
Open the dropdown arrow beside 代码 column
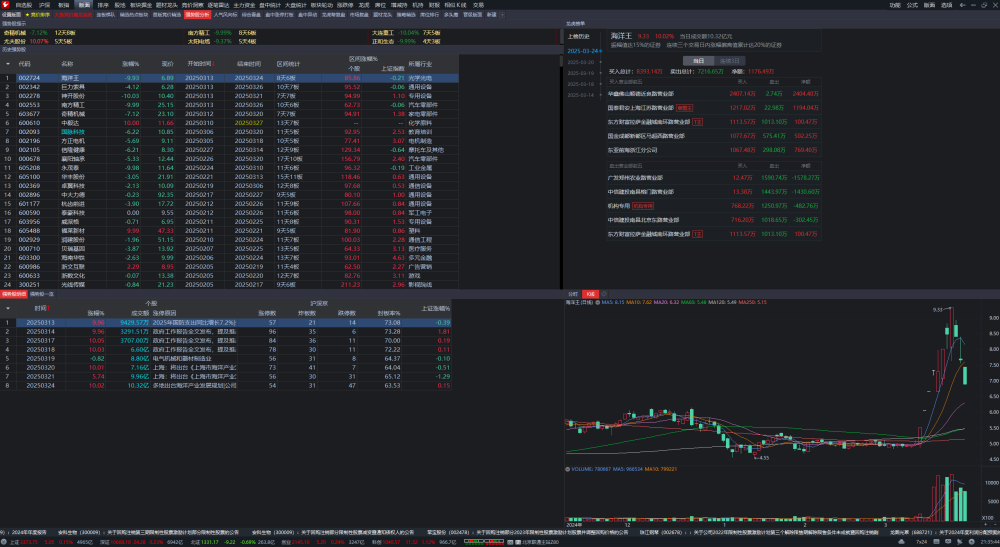(x=8, y=64)
